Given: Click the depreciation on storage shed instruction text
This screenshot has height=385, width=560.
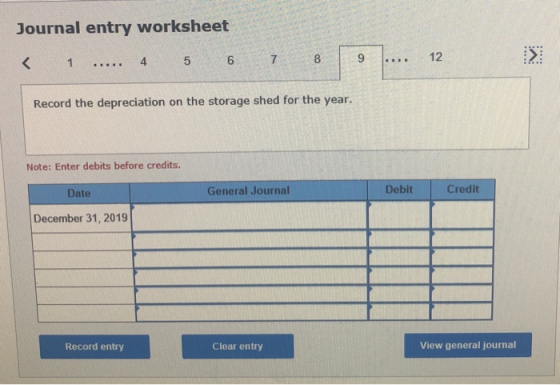Looking at the screenshot, I should pos(193,102).
